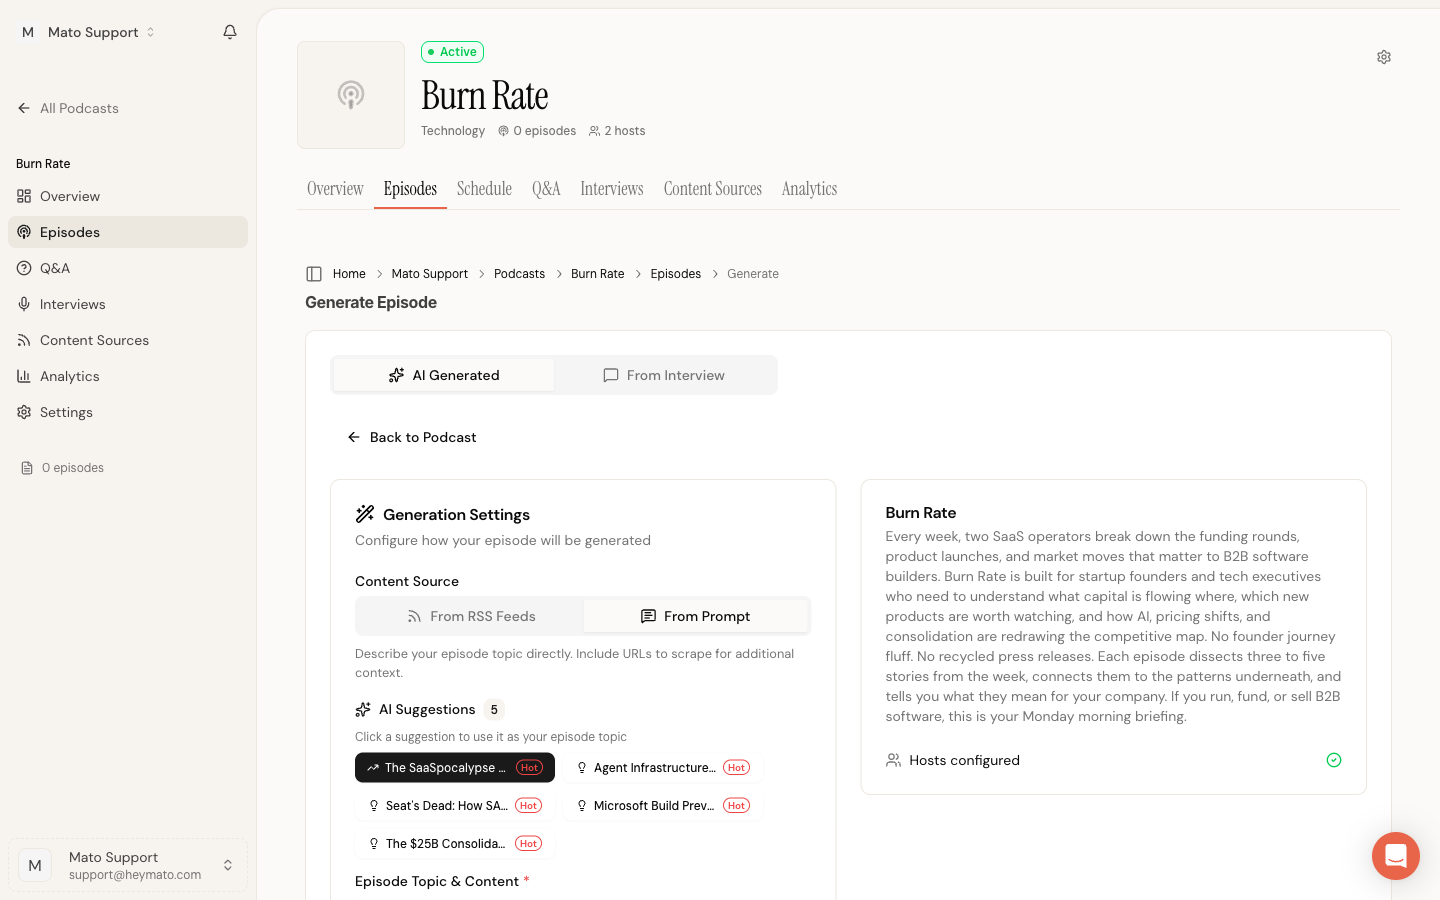
Task: Click the Home breadcrumb
Action: tap(349, 274)
